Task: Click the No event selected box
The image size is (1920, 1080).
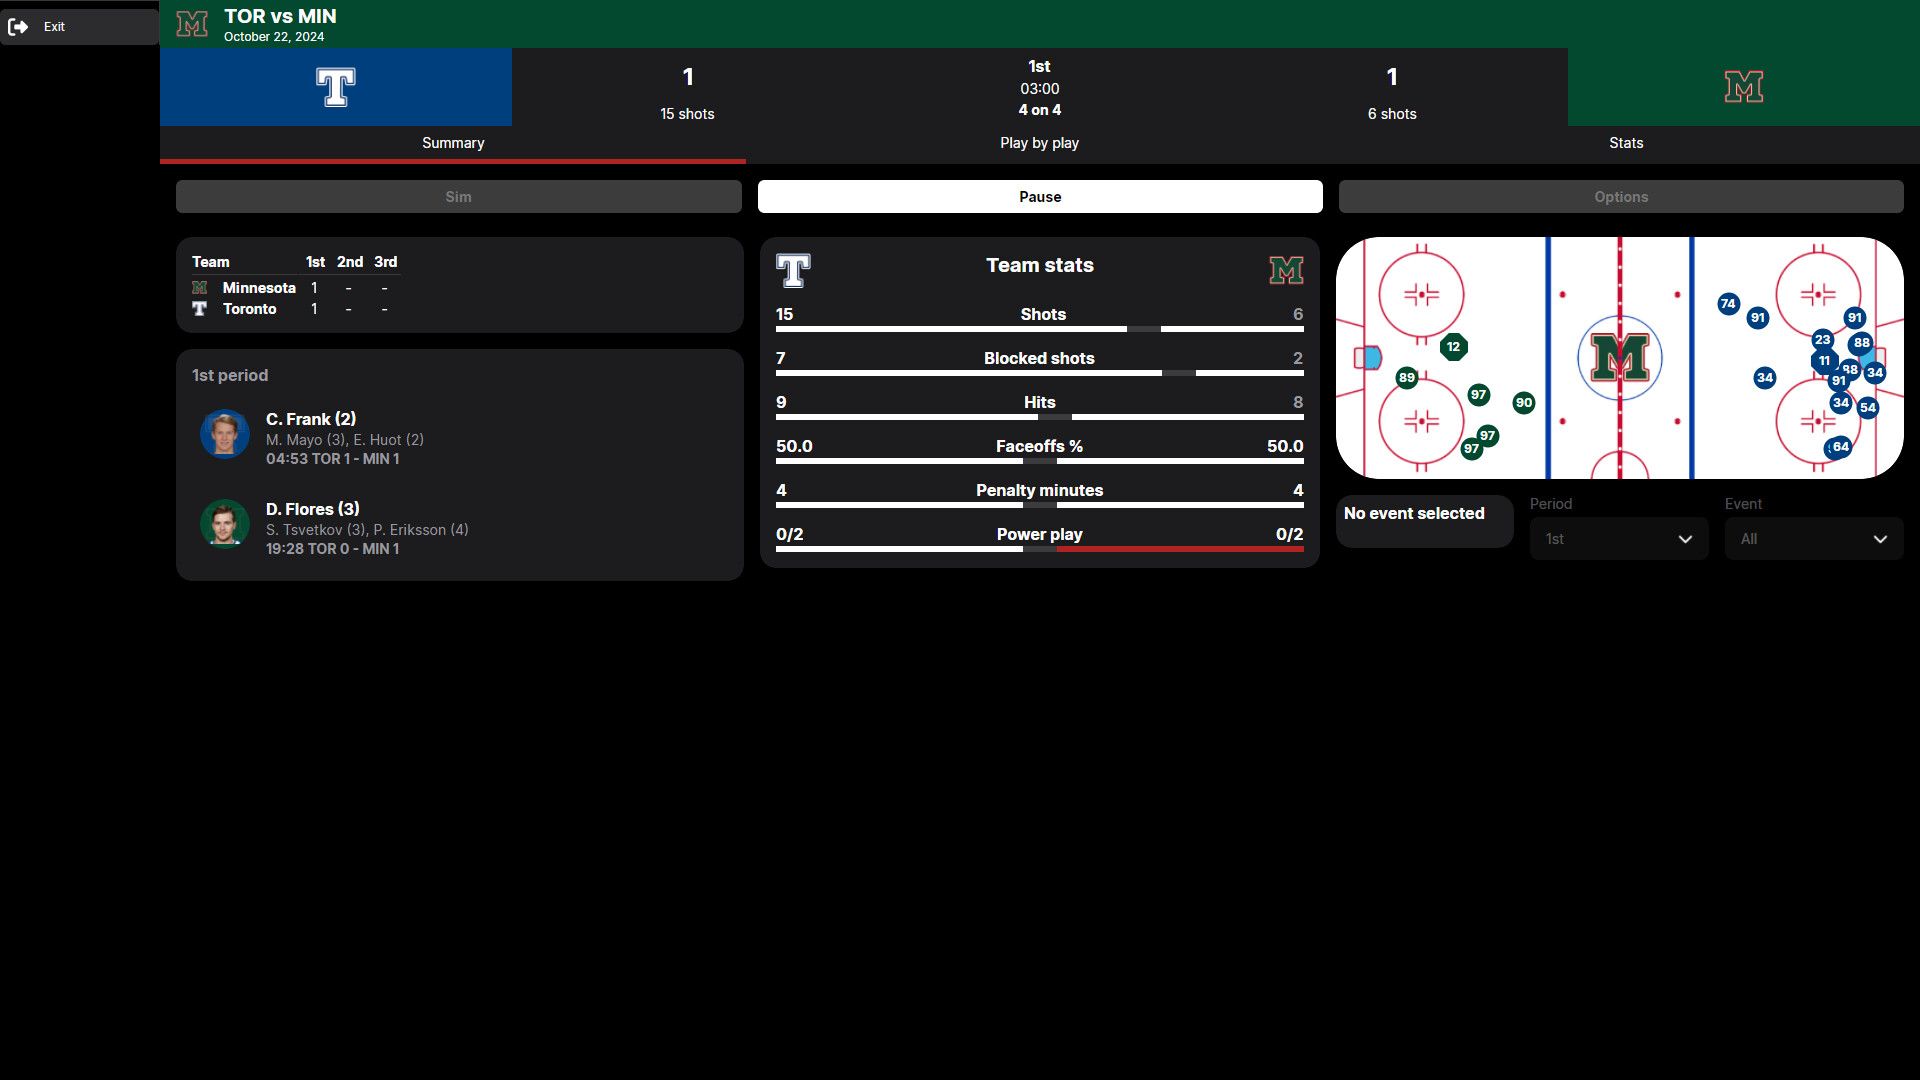Action: [x=1424, y=521]
